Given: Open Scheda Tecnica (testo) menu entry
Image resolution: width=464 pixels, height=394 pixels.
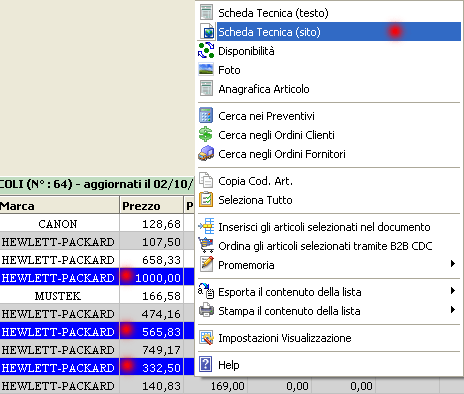Looking at the screenshot, I should [x=329, y=13].
